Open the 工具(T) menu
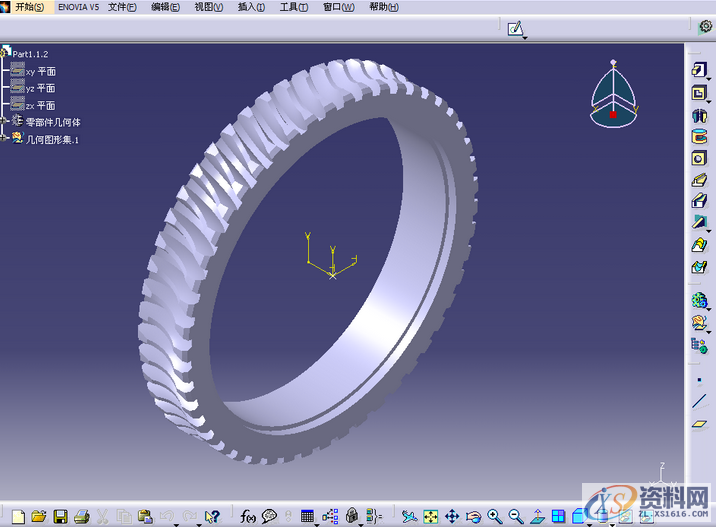The height and width of the screenshot is (527, 716). click(x=294, y=7)
